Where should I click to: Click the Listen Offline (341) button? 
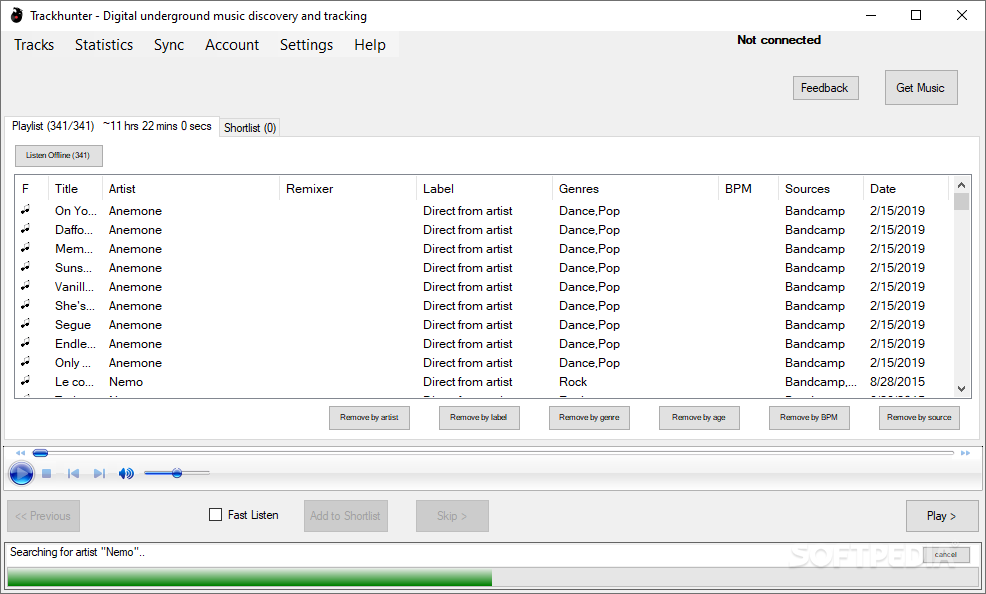tap(58, 155)
